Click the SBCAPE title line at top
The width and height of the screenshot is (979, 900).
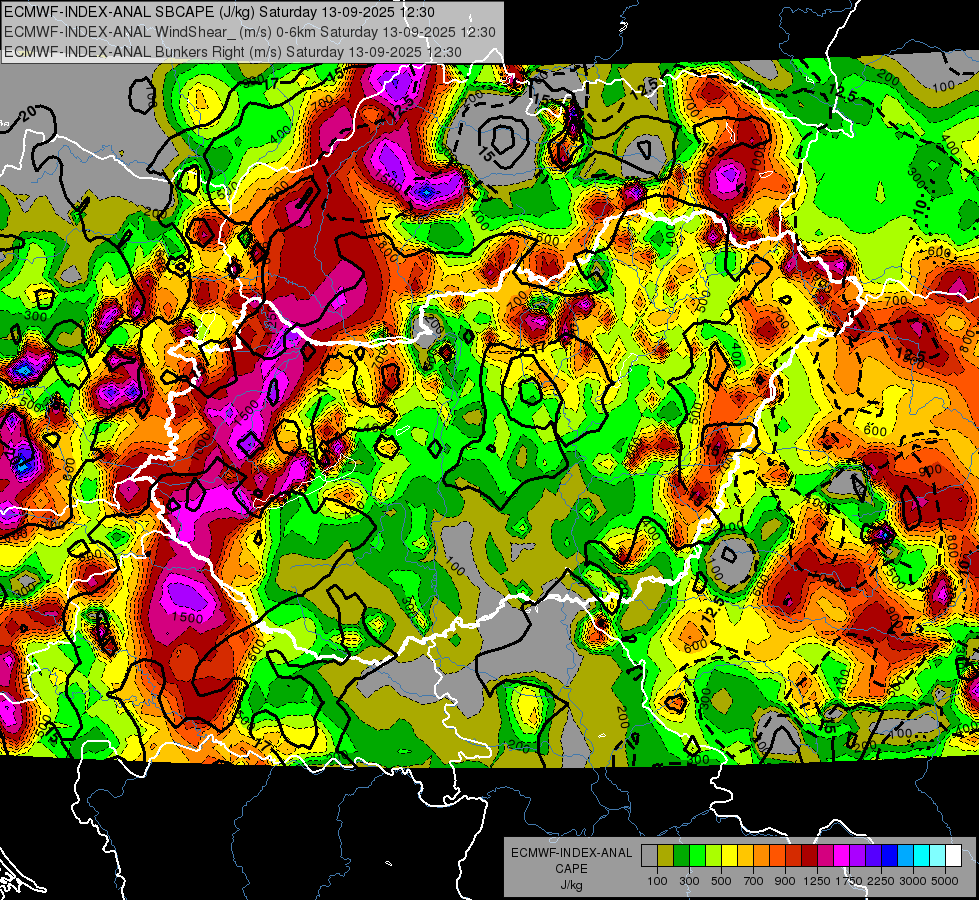pos(219,12)
